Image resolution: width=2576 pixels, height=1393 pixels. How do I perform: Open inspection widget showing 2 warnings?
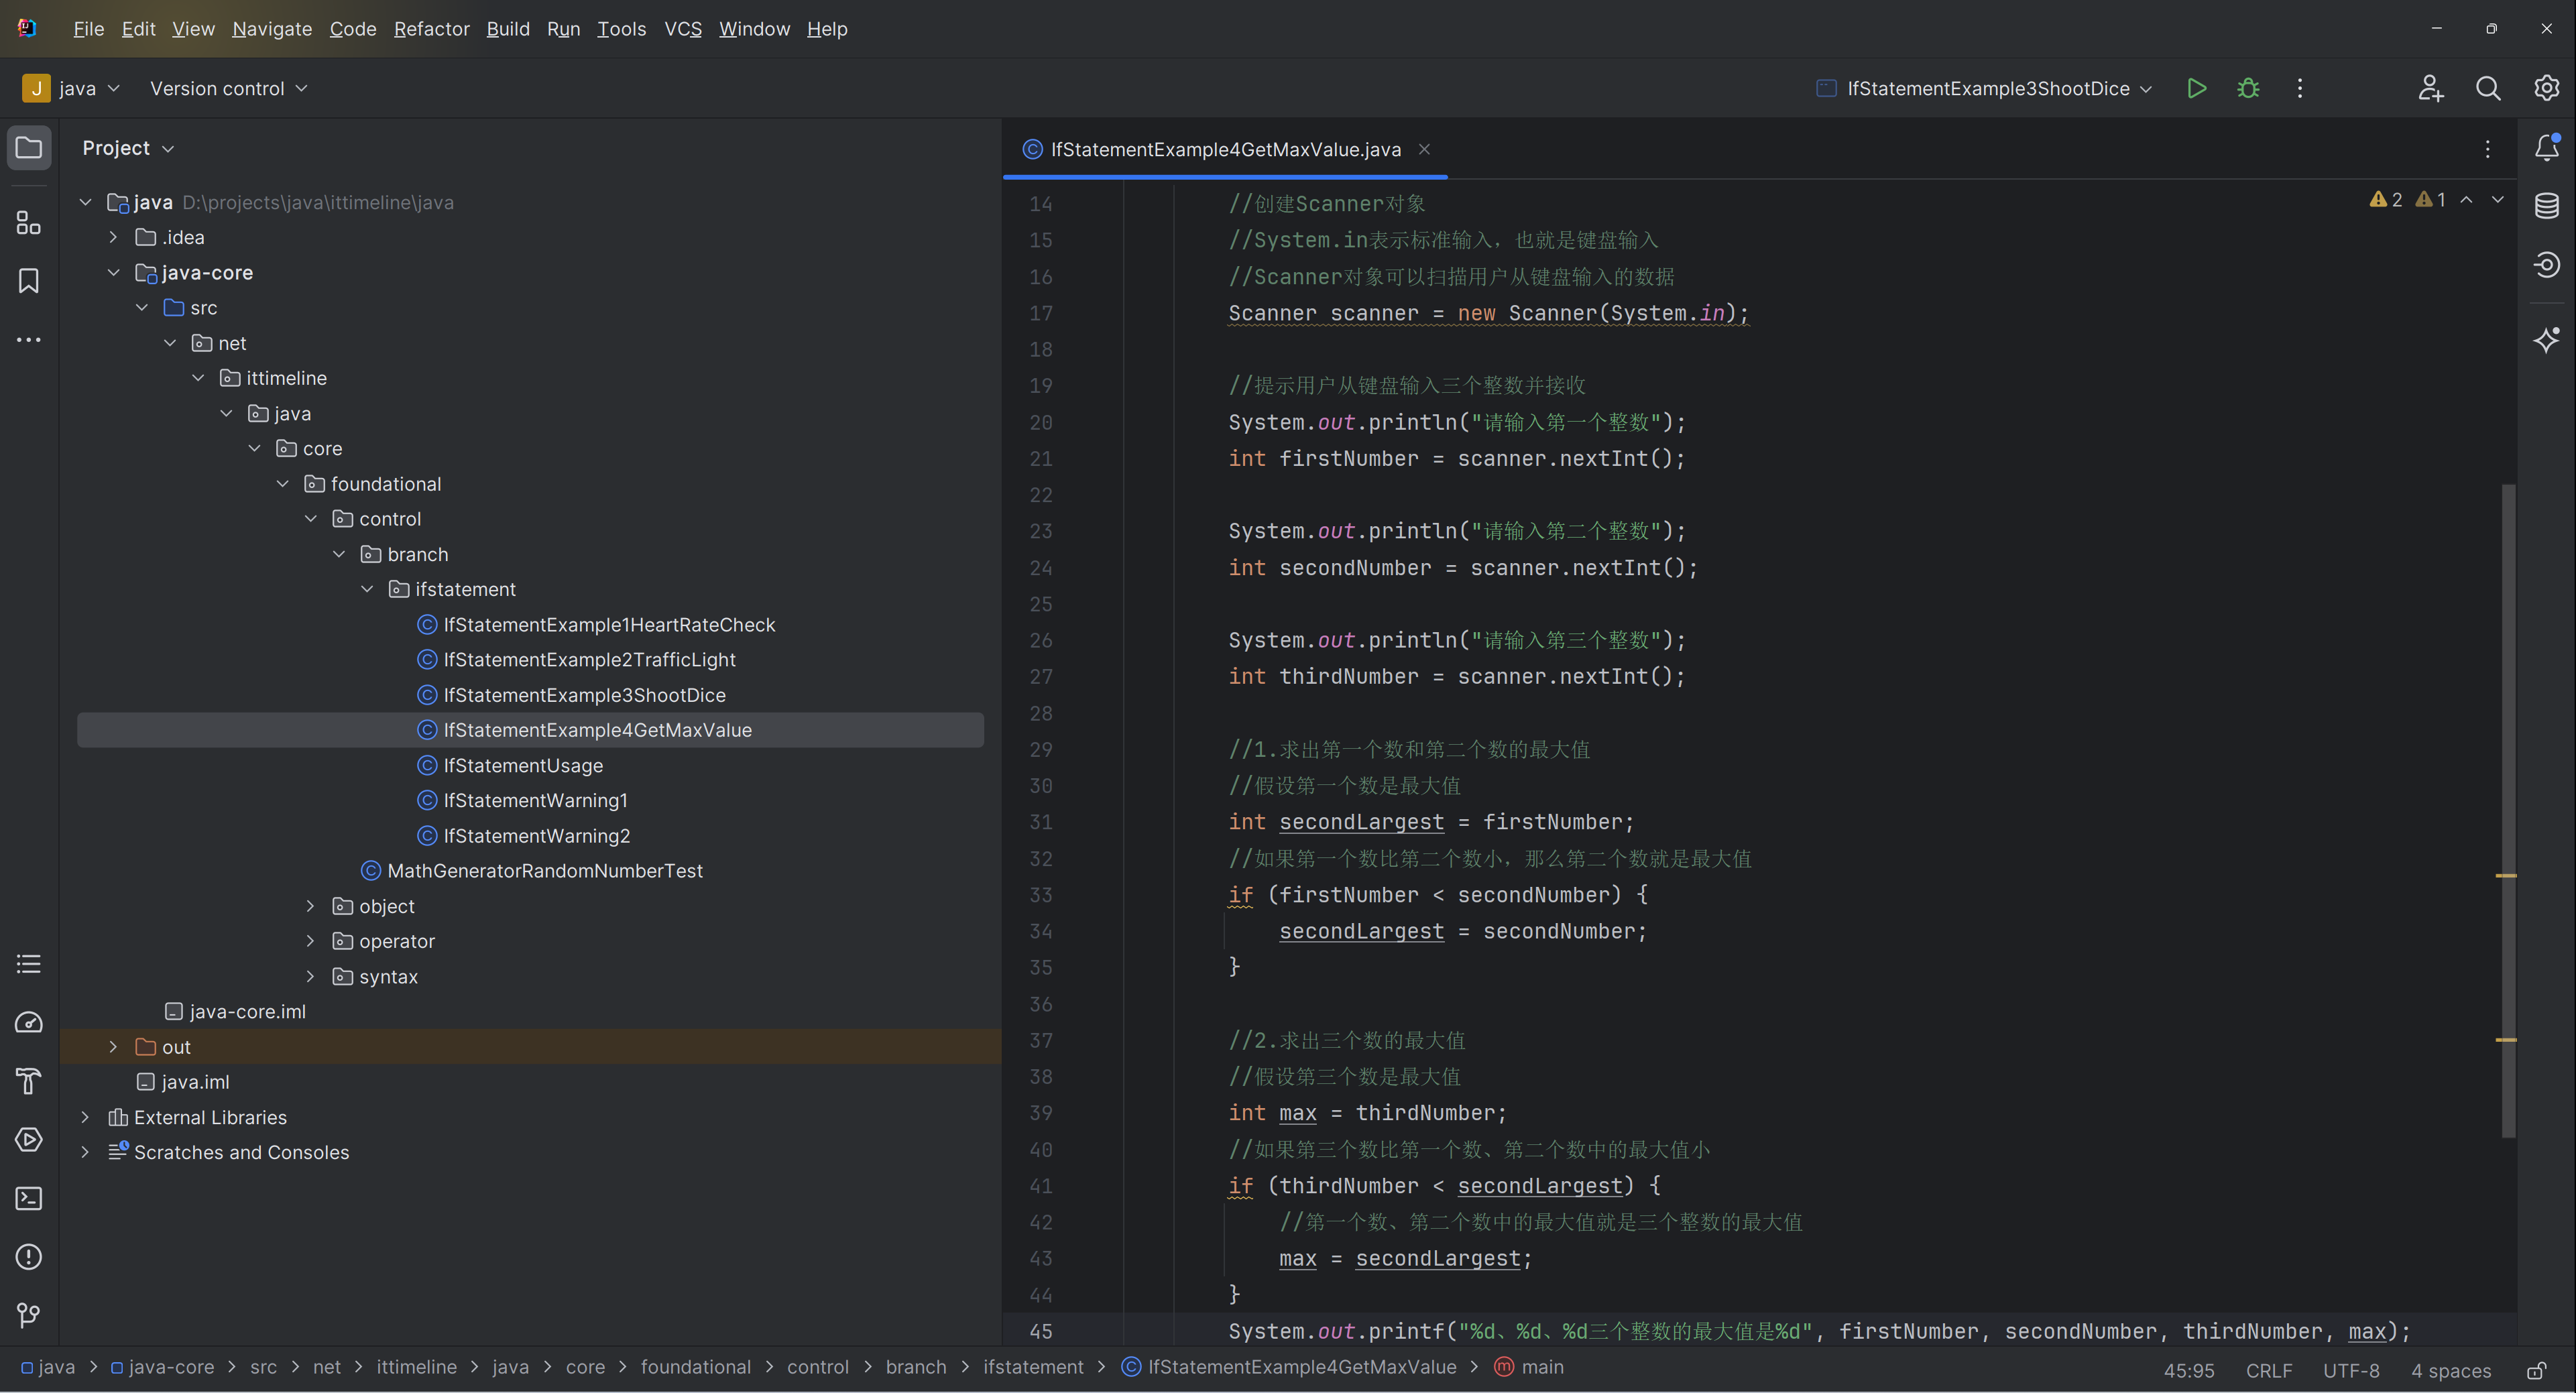tap(2386, 199)
